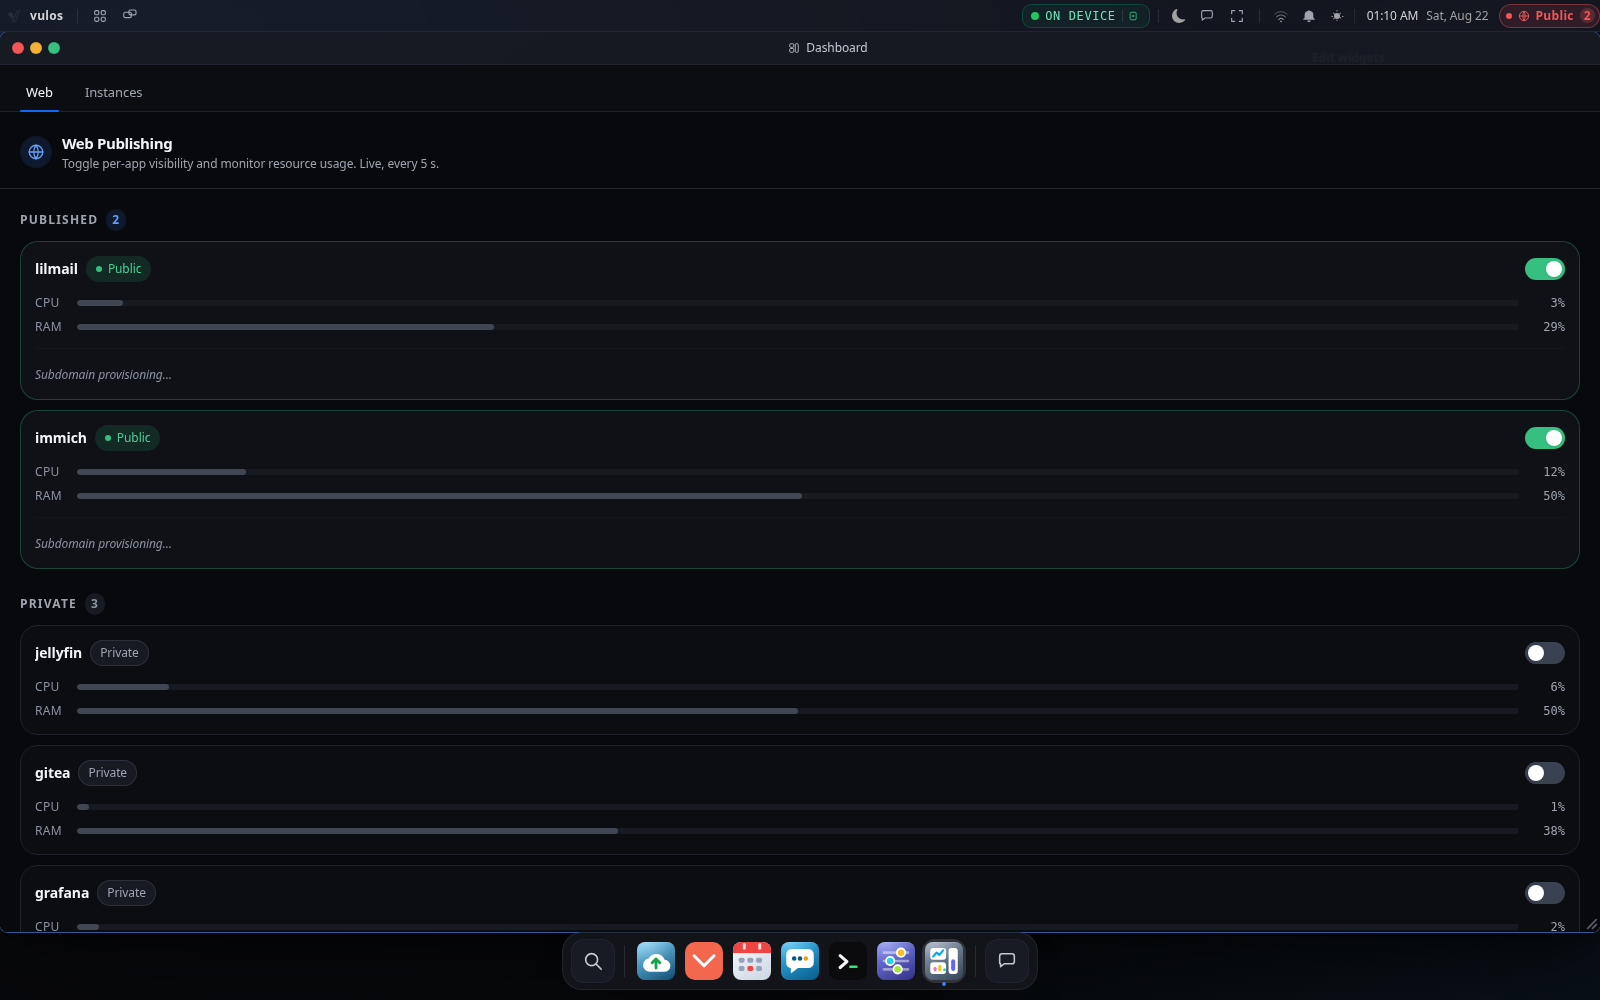Open the search launcher in the dock
This screenshot has width=1600, height=1000.
pyautogui.click(x=593, y=961)
